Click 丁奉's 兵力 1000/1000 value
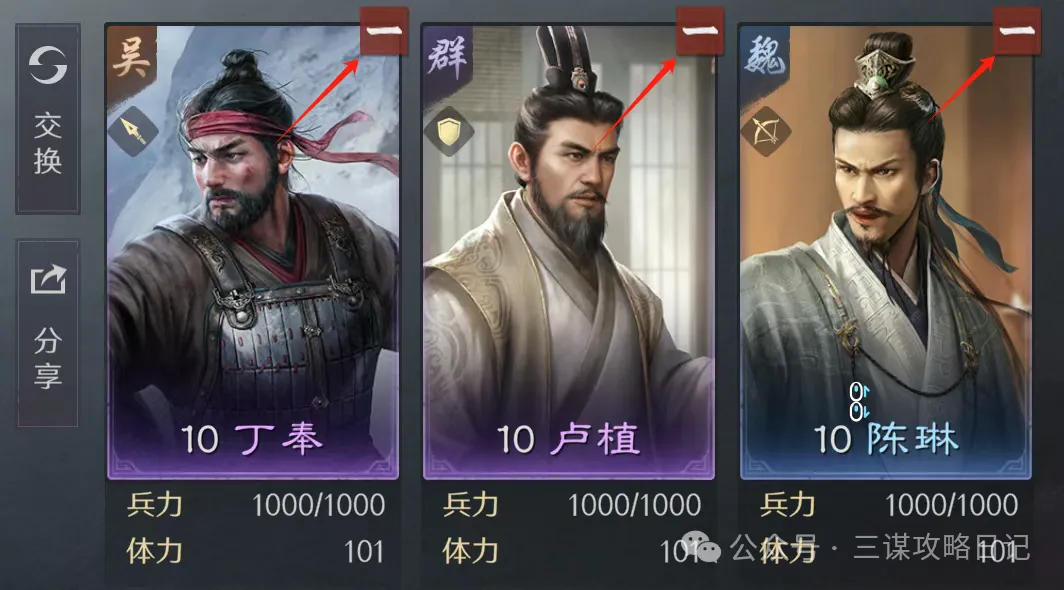Viewport: 1064px width, 590px height. pyautogui.click(x=318, y=505)
